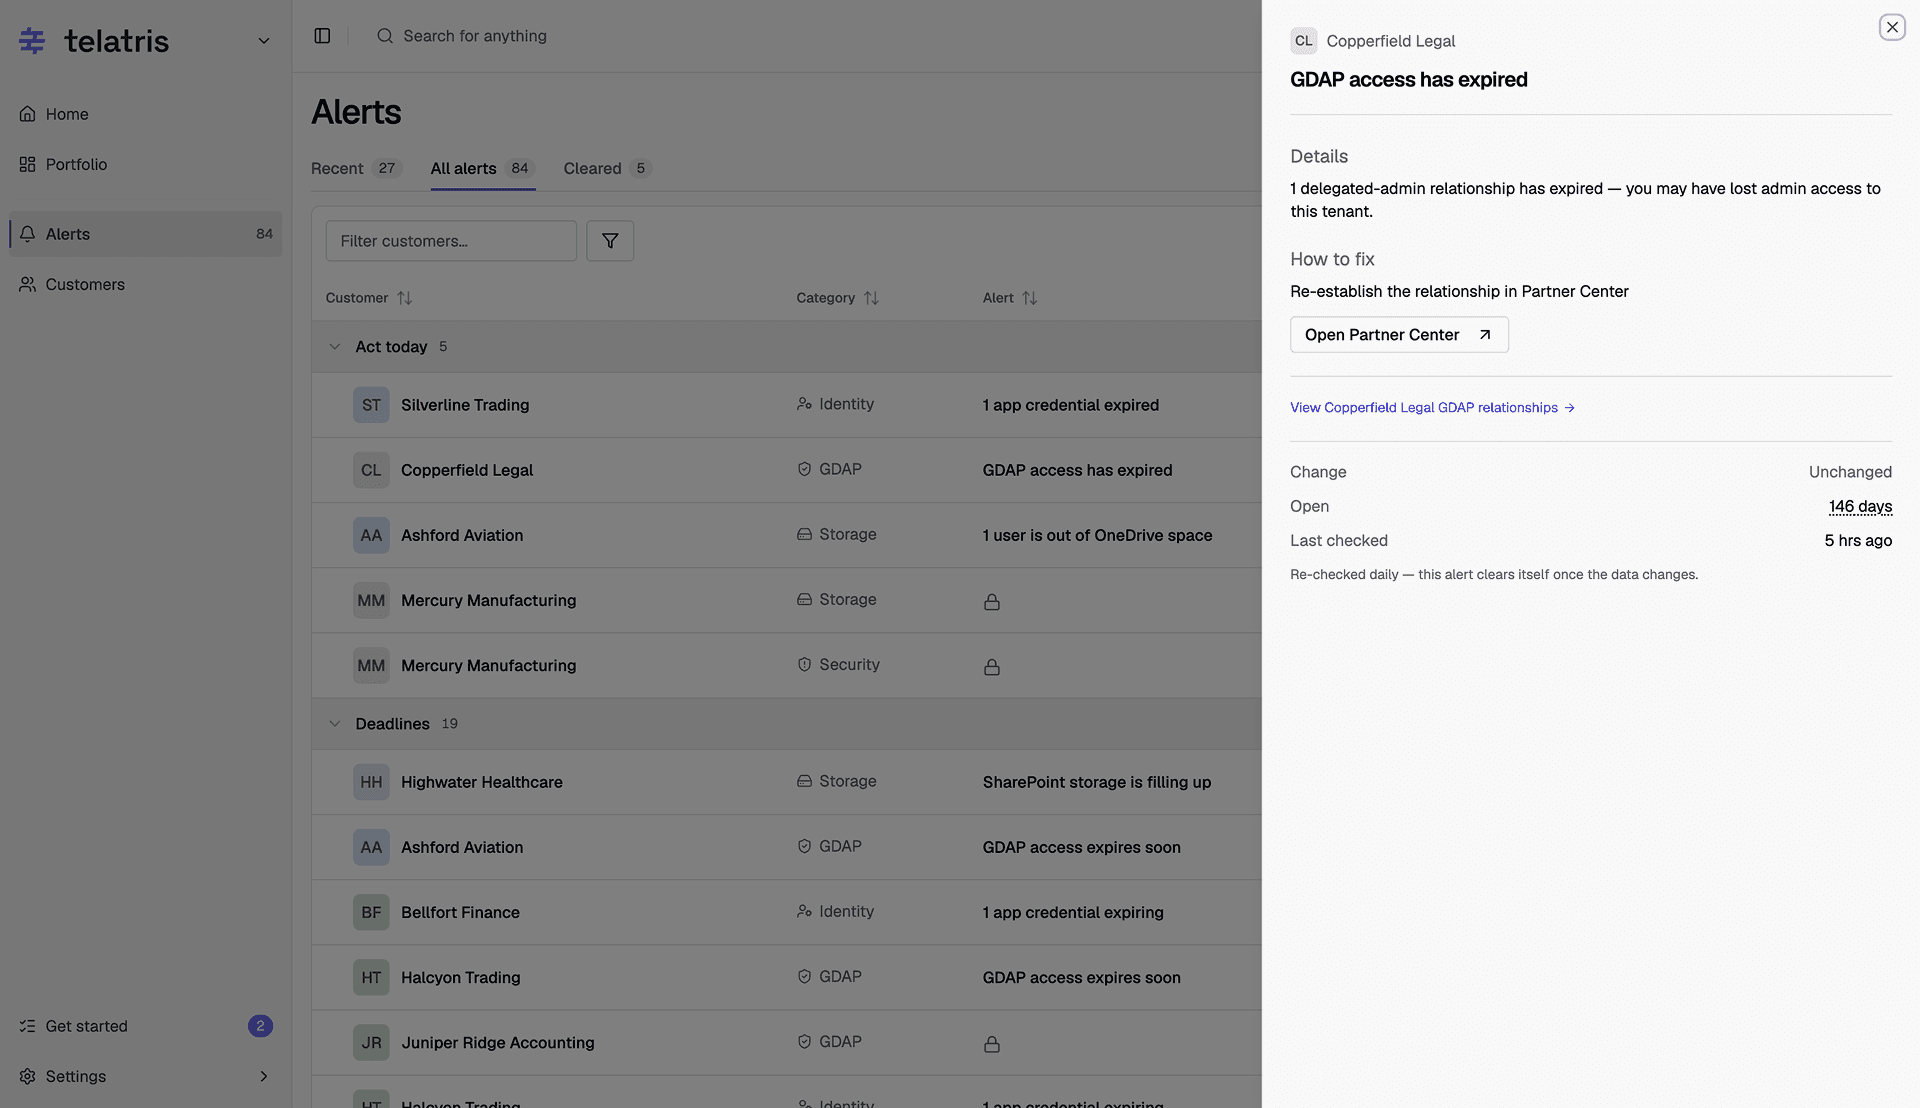Collapse the Act today group

(335, 347)
